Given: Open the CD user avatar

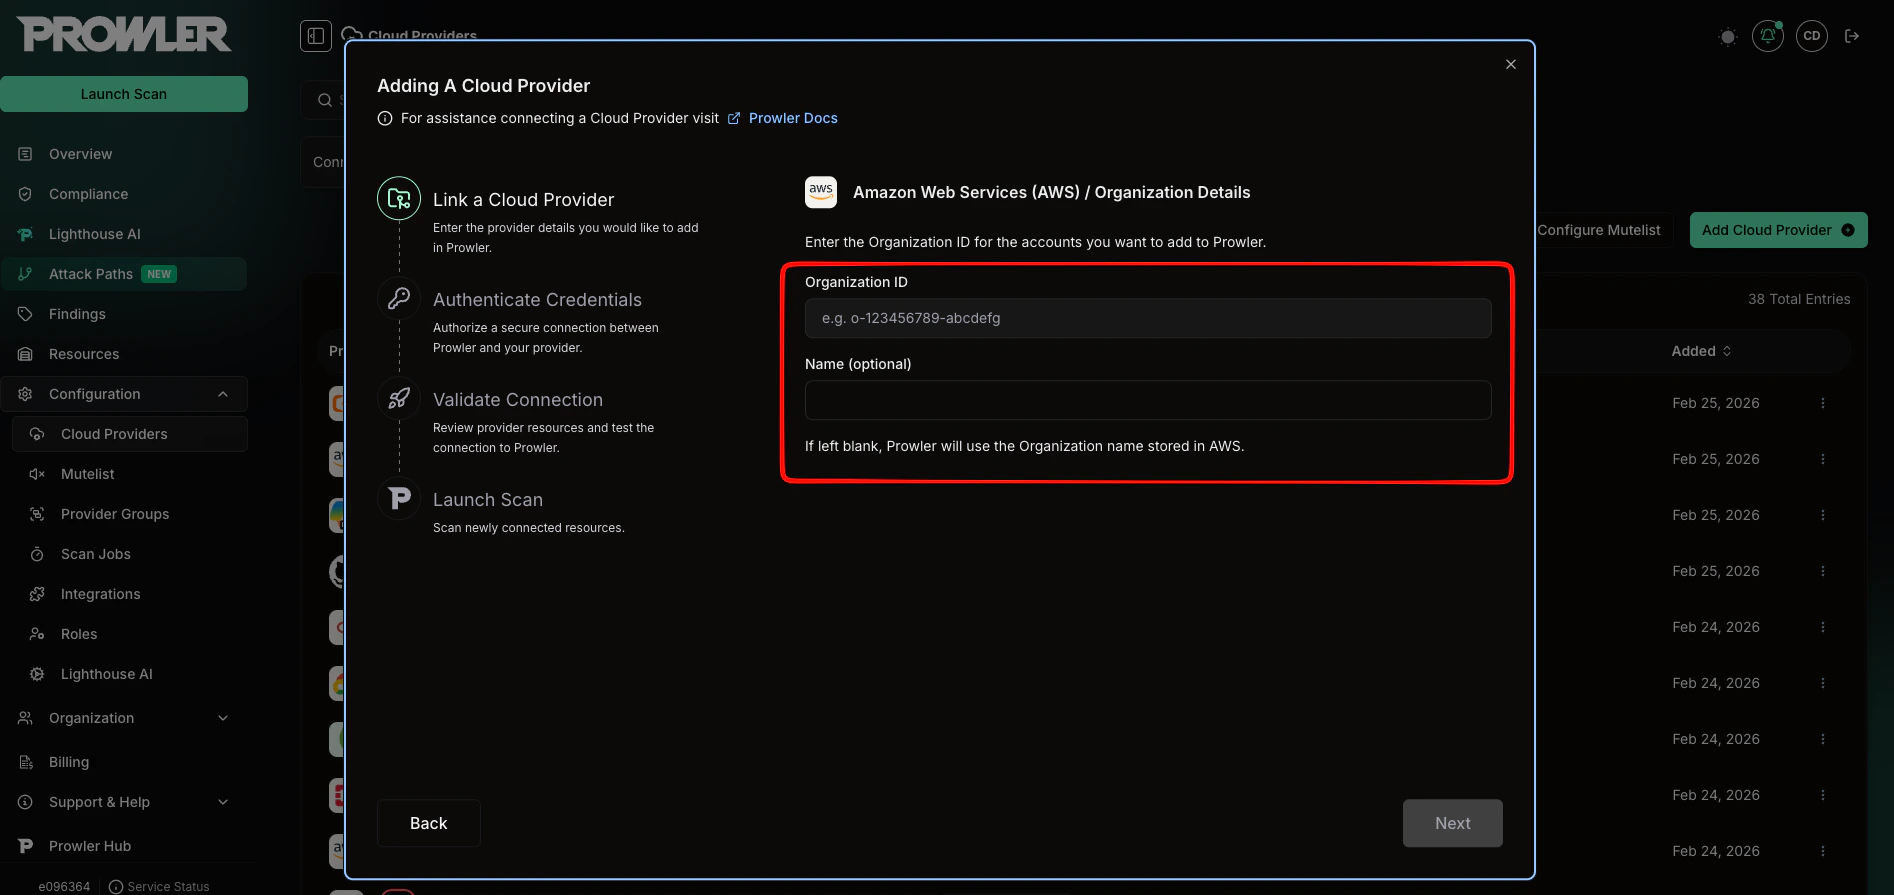Looking at the screenshot, I should (1812, 36).
